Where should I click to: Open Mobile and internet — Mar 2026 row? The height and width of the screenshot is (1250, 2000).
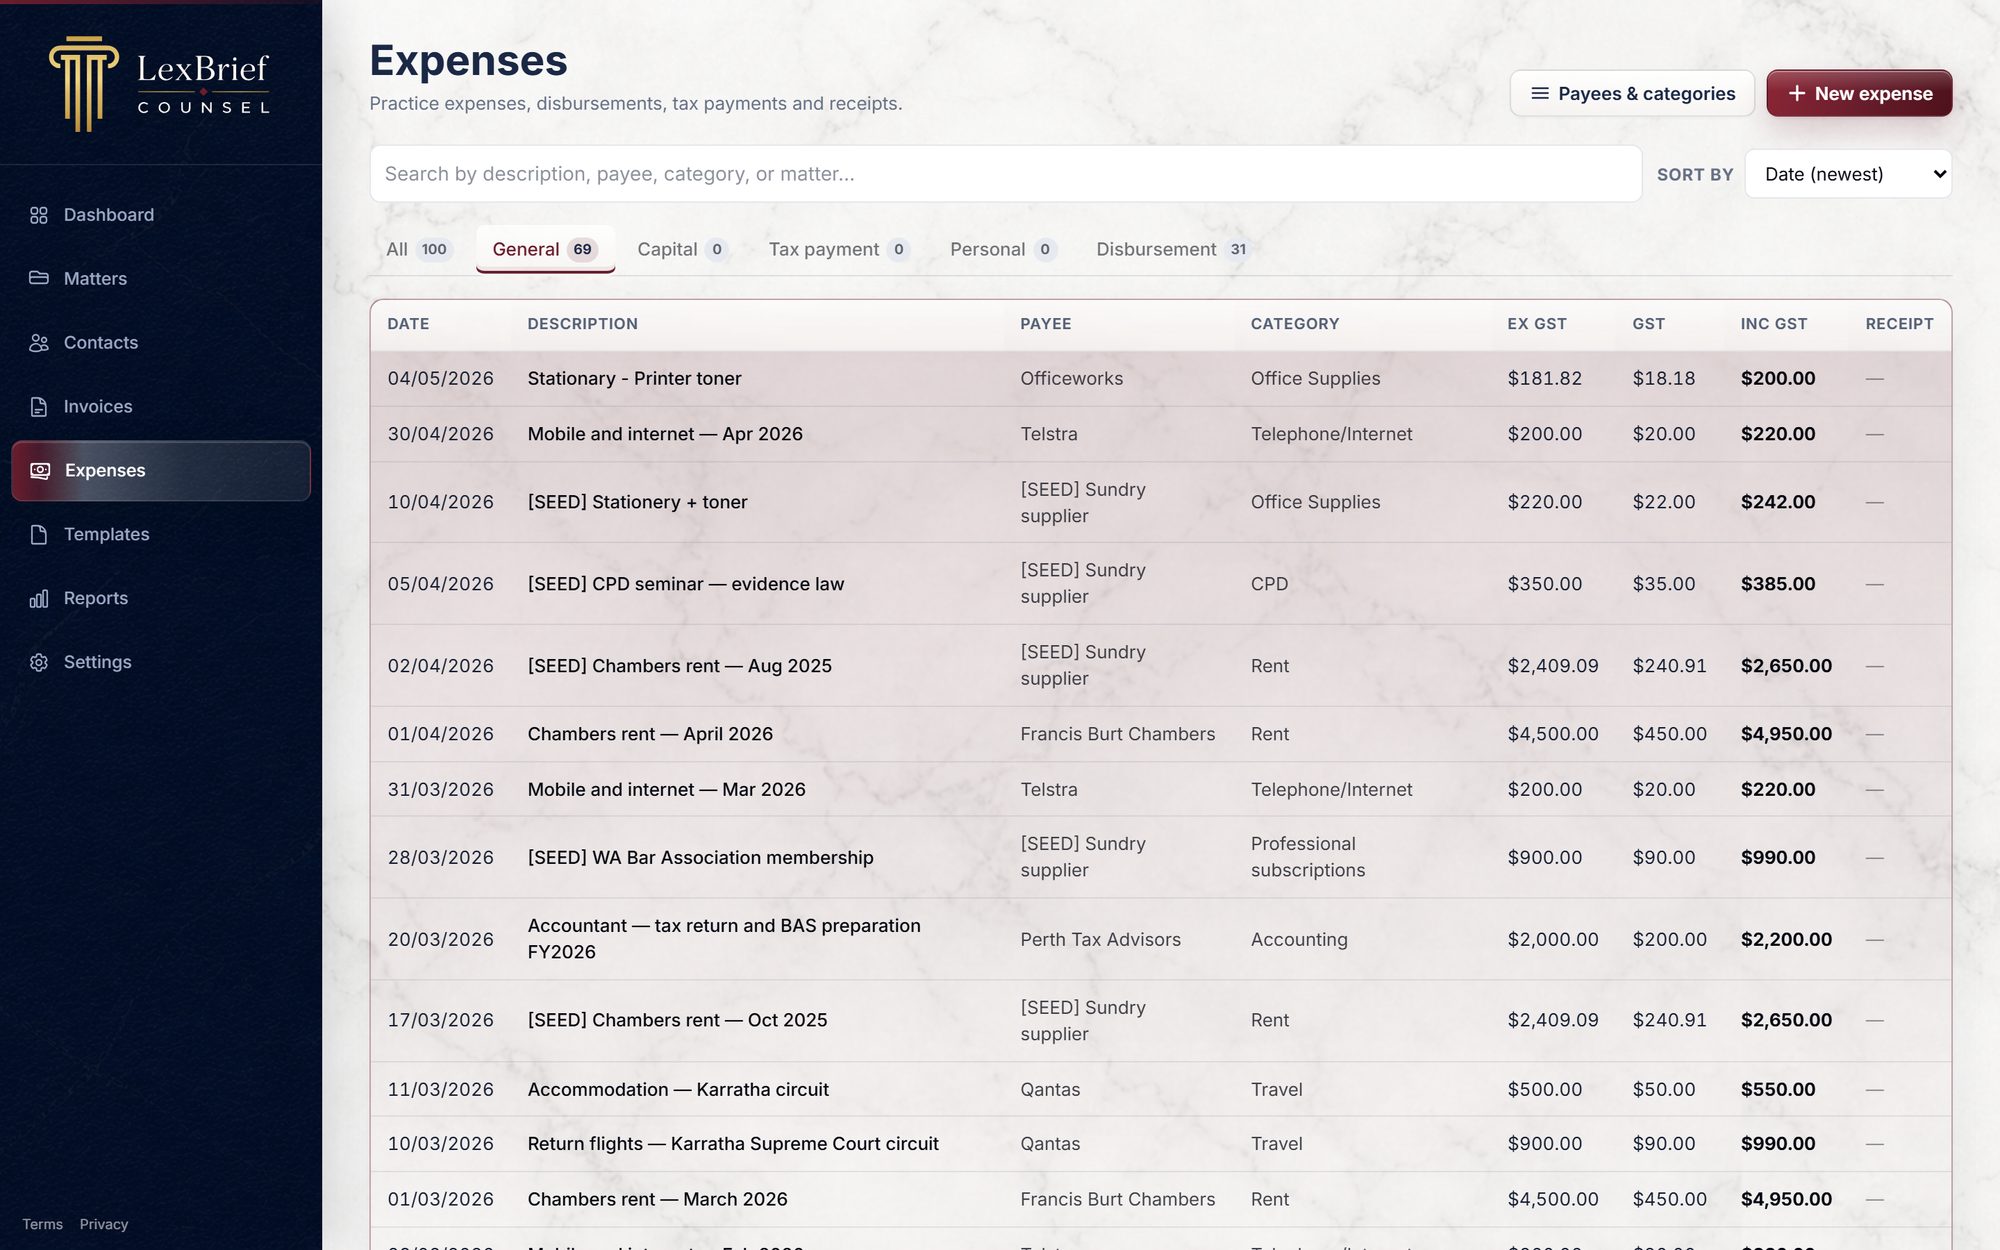[1160, 789]
